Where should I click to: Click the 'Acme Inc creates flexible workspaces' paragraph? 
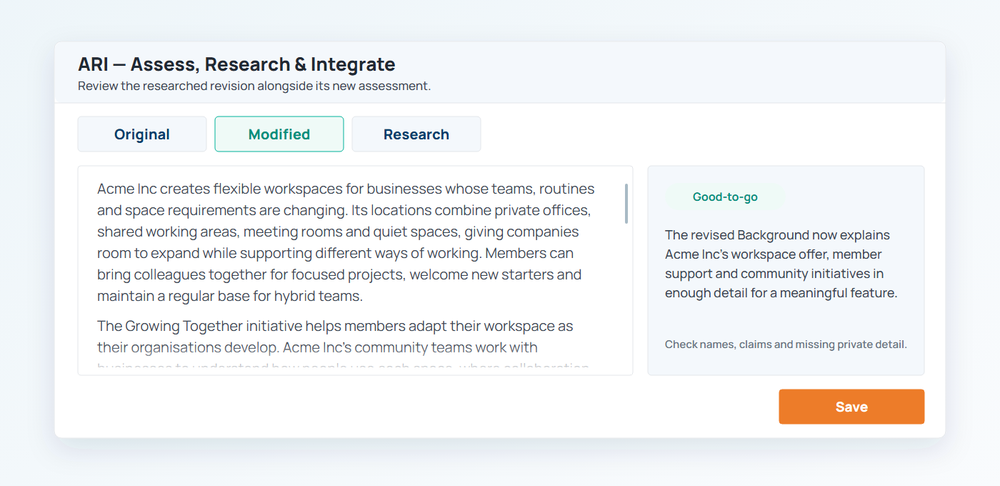point(346,242)
